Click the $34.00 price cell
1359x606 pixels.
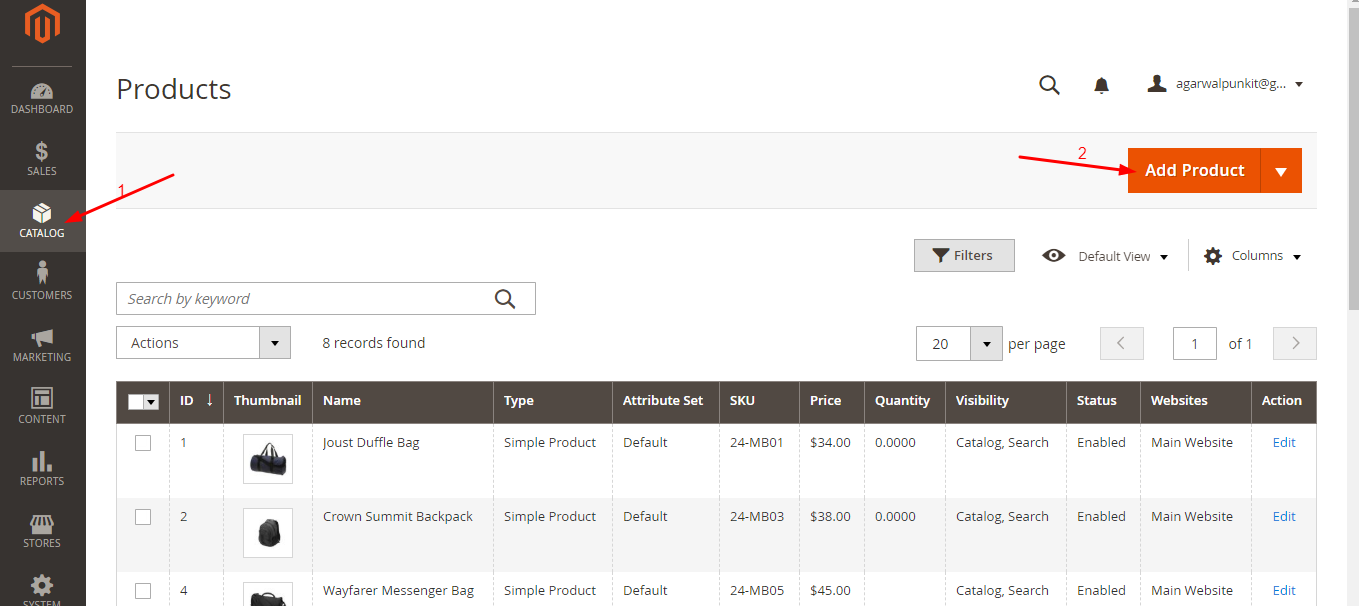tap(830, 443)
